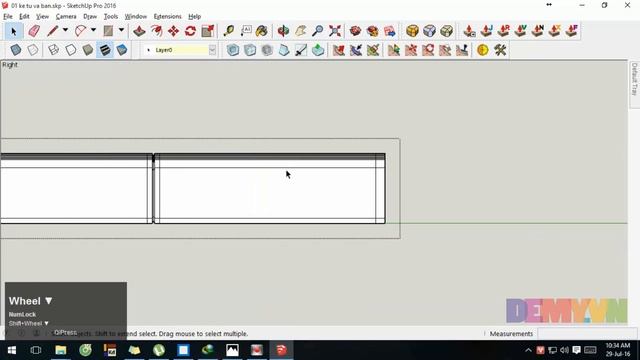Toggle X-Ray face style

pos(16,50)
